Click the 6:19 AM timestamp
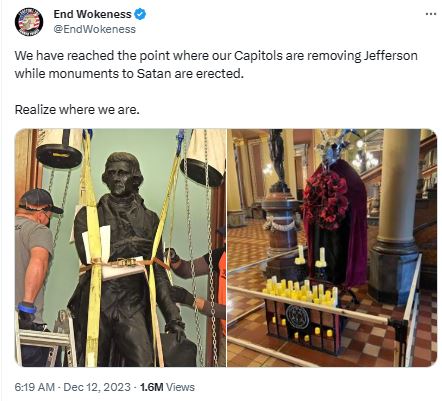442x401 pixels. coord(34,387)
